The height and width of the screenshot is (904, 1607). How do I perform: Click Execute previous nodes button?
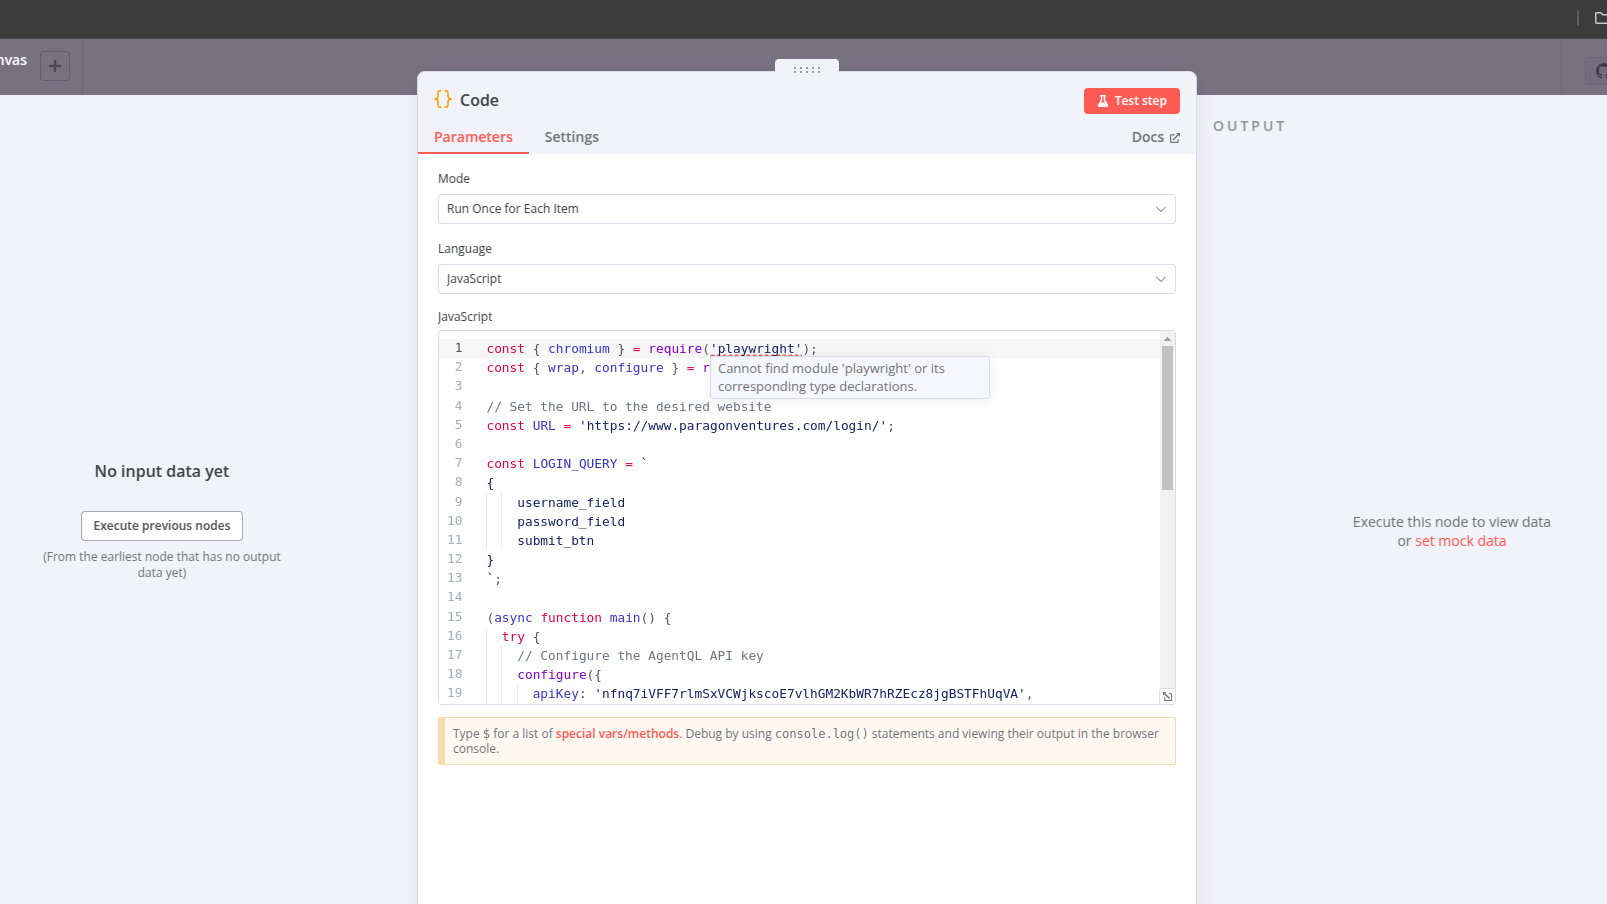pos(162,526)
